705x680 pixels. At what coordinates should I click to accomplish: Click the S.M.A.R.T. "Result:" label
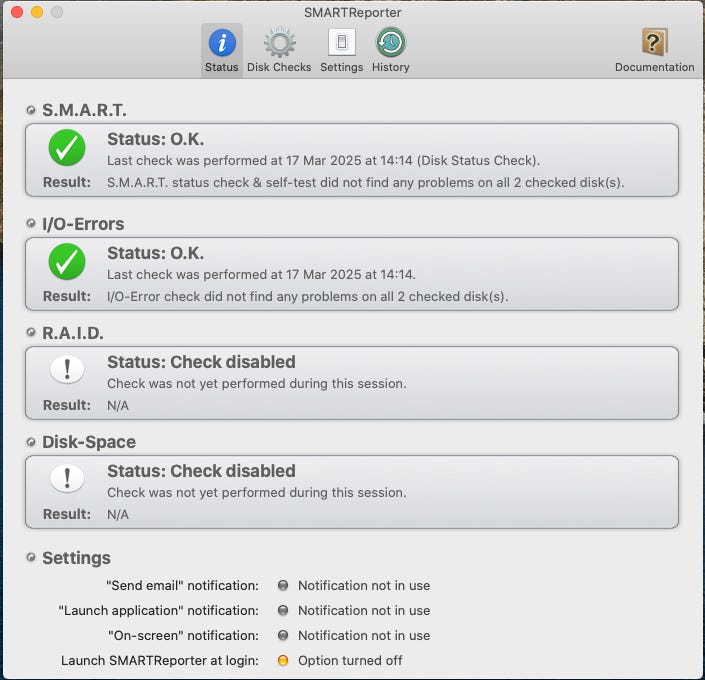click(67, 182)
